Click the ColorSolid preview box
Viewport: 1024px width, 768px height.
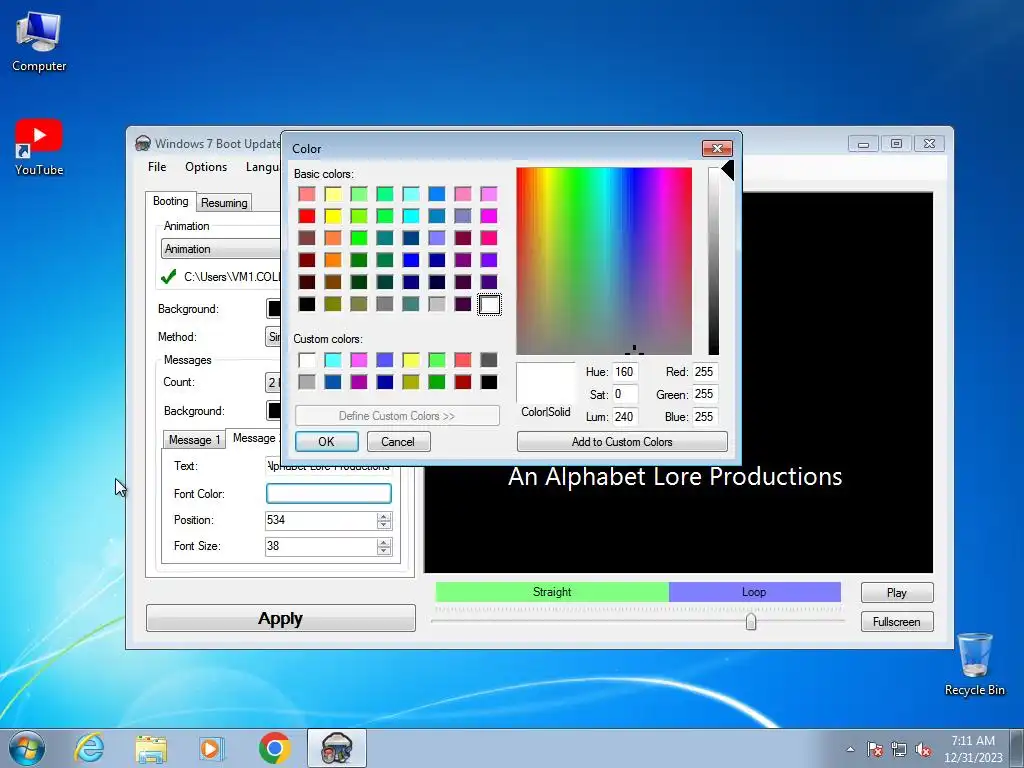pyautogui.click(x=545, y=383)
